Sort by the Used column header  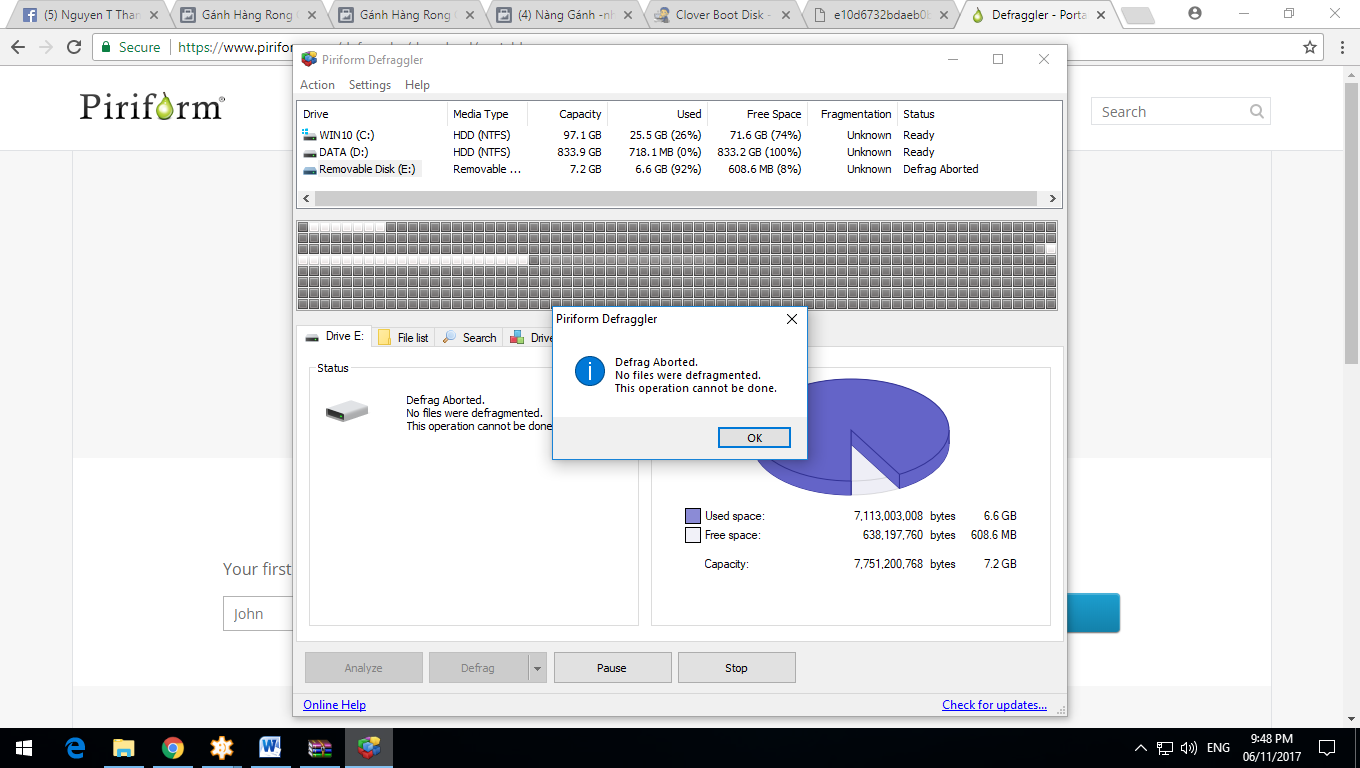tap(657, 114)
